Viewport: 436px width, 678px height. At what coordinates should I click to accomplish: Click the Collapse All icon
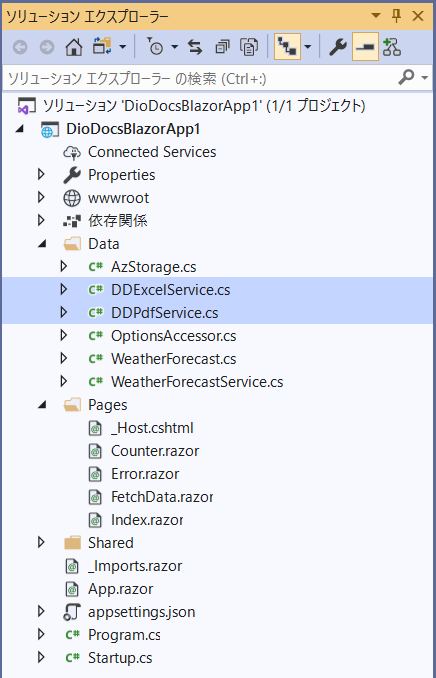pyautogui.click(x=223, y=47)
